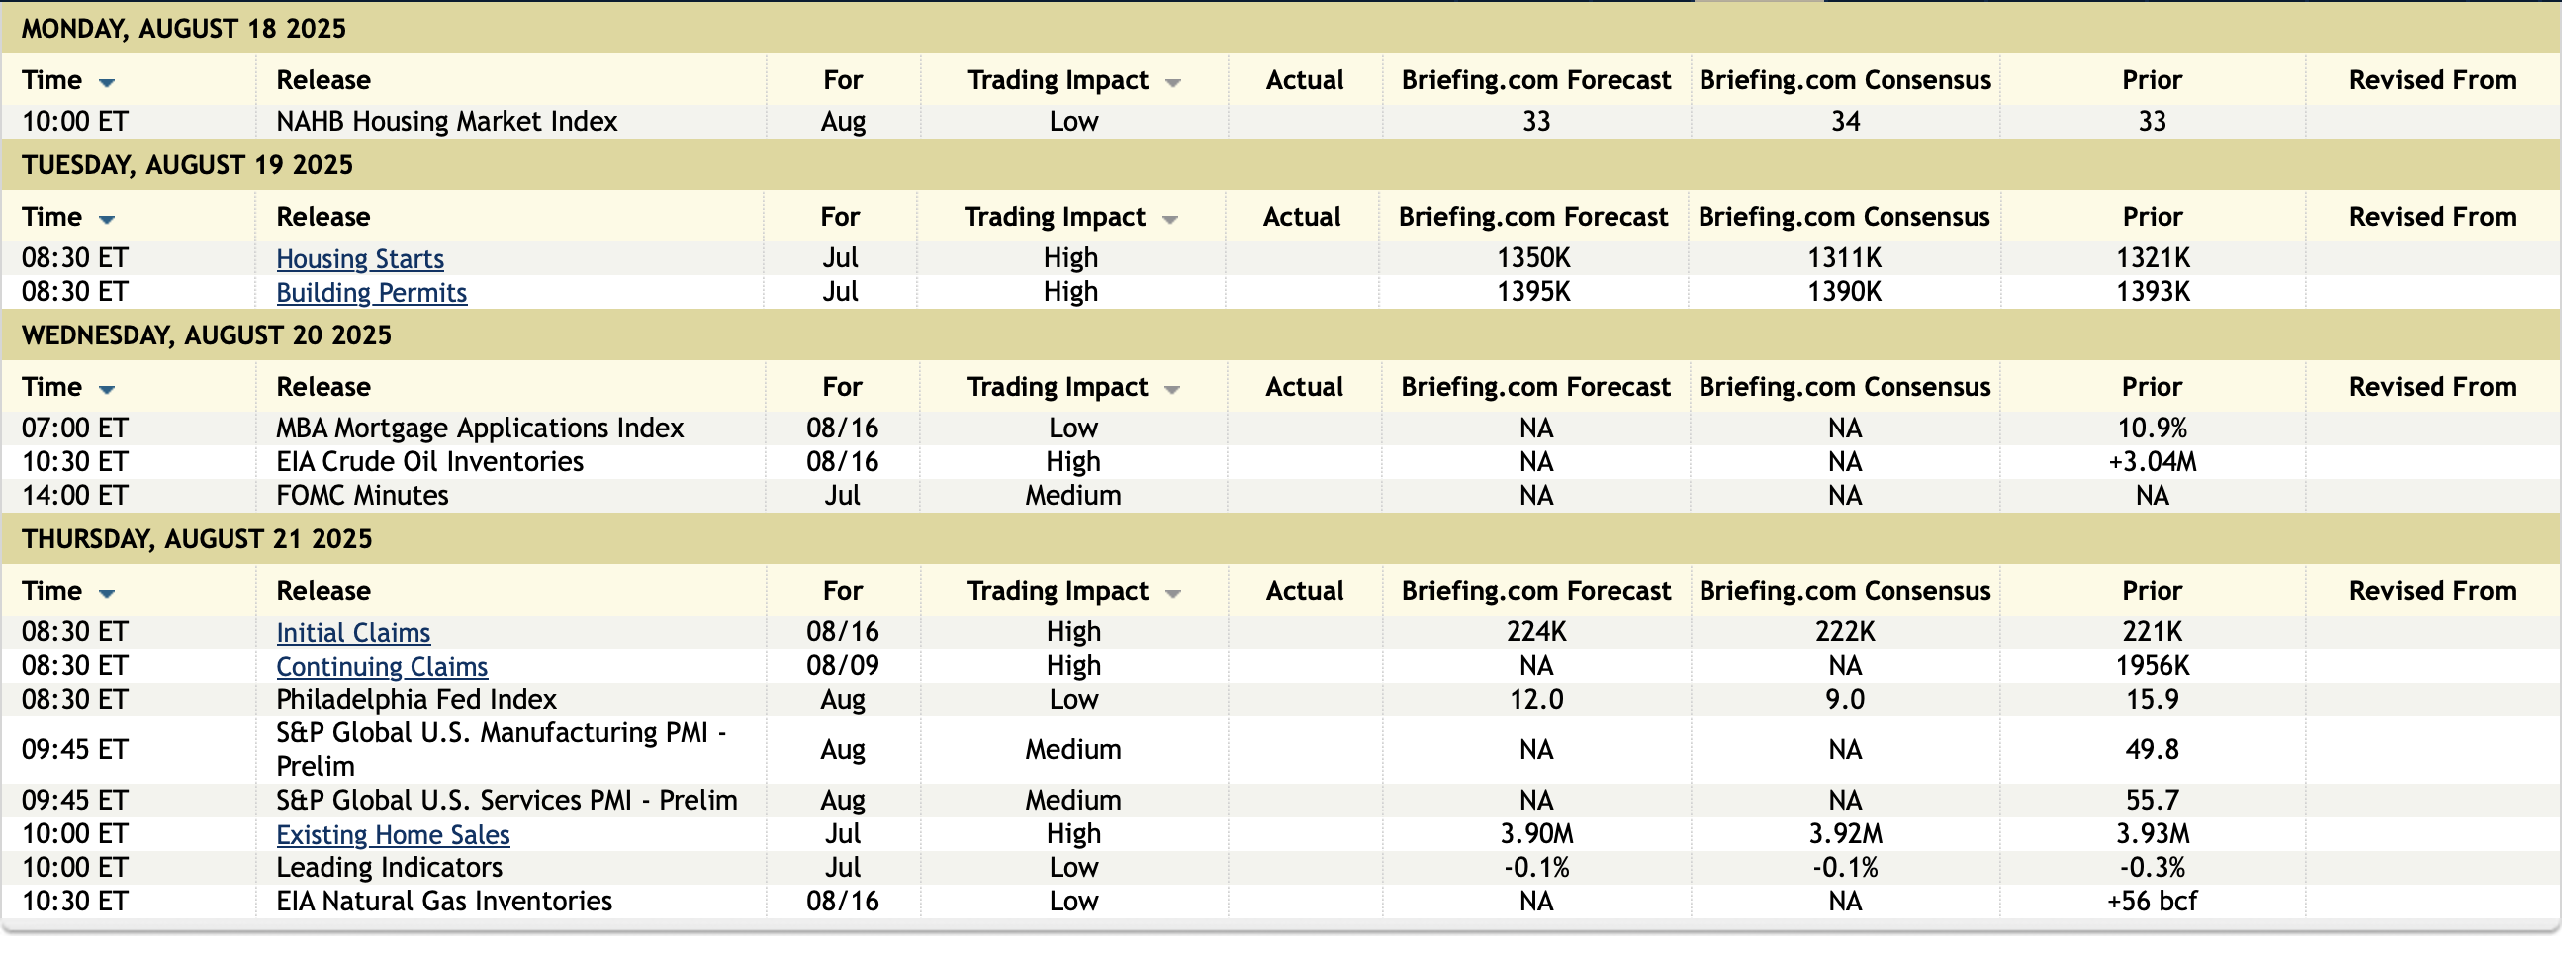Click NAHB Housing Market Index release name
The image size is (2576, 954).
(x=446, y=122)
